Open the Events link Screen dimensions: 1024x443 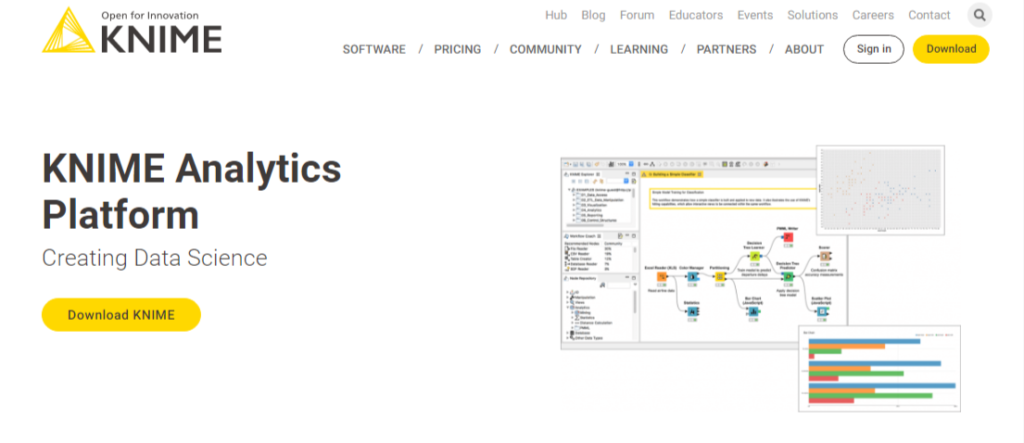tap(755, 15)
